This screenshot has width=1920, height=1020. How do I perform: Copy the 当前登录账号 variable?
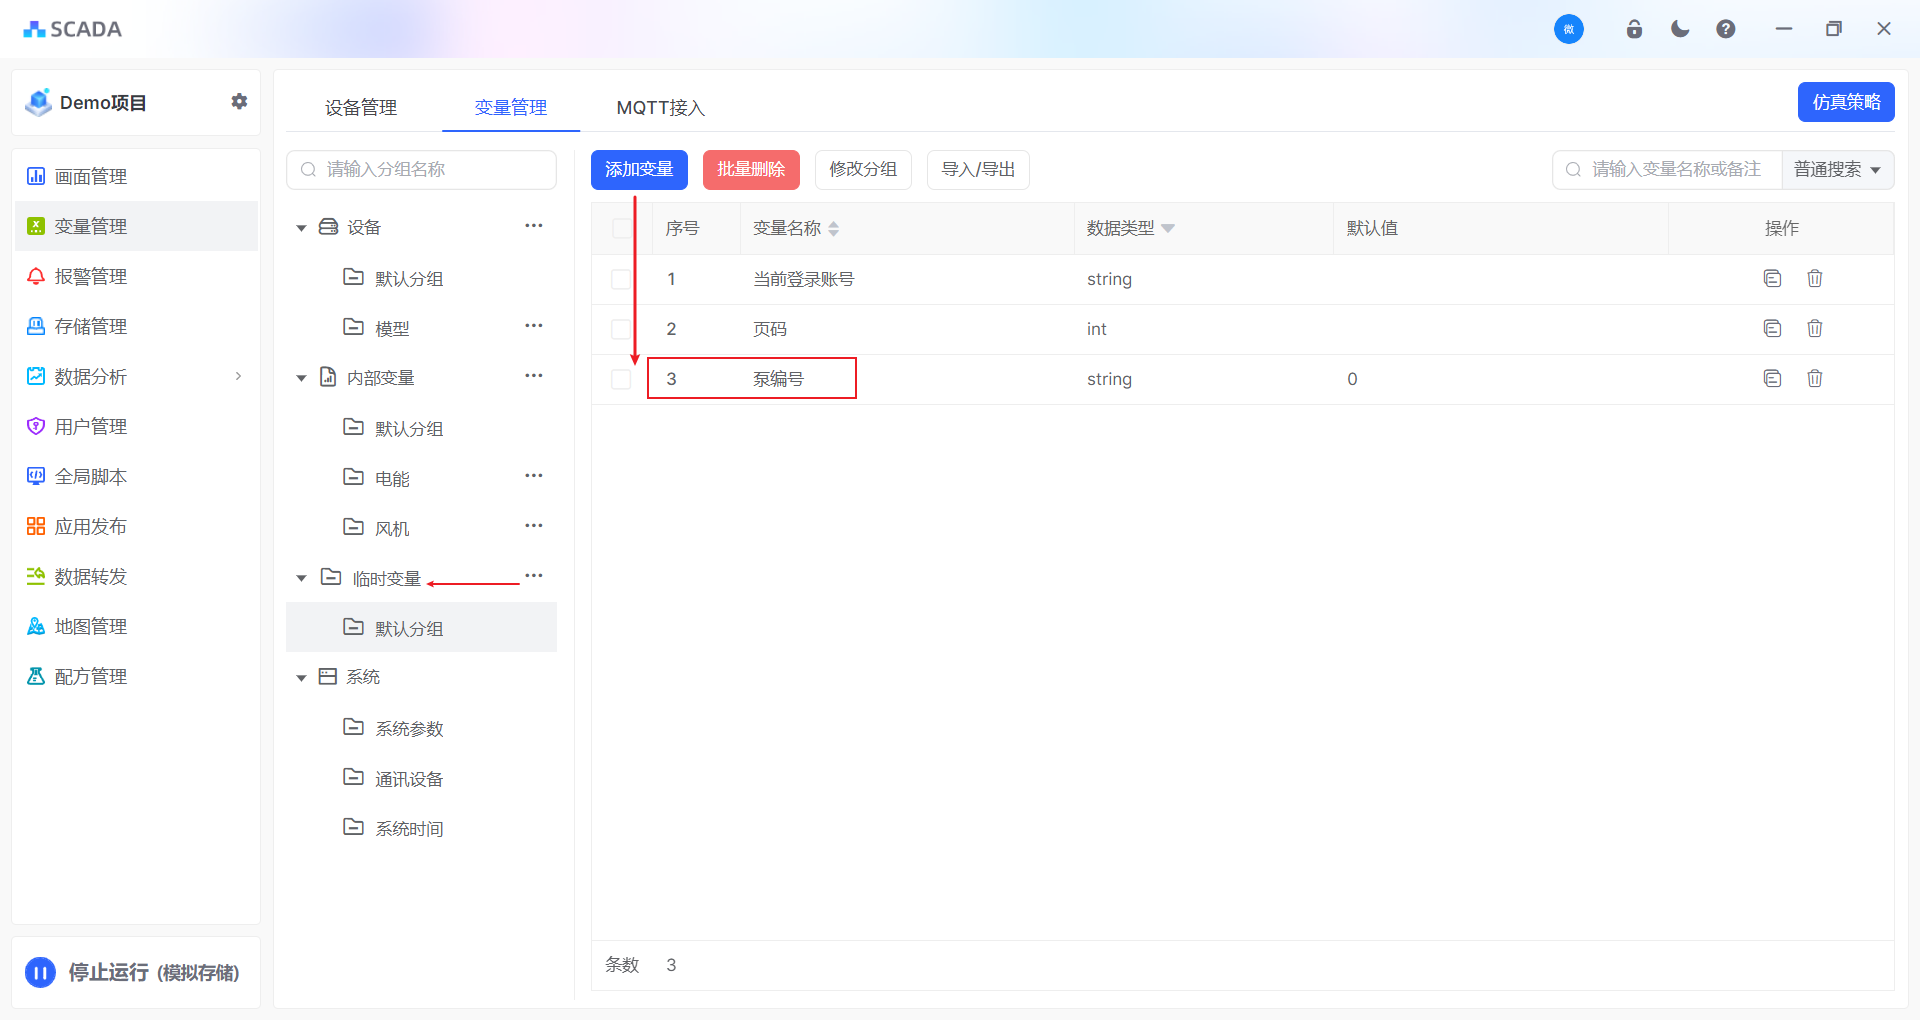click(1772, 278)
